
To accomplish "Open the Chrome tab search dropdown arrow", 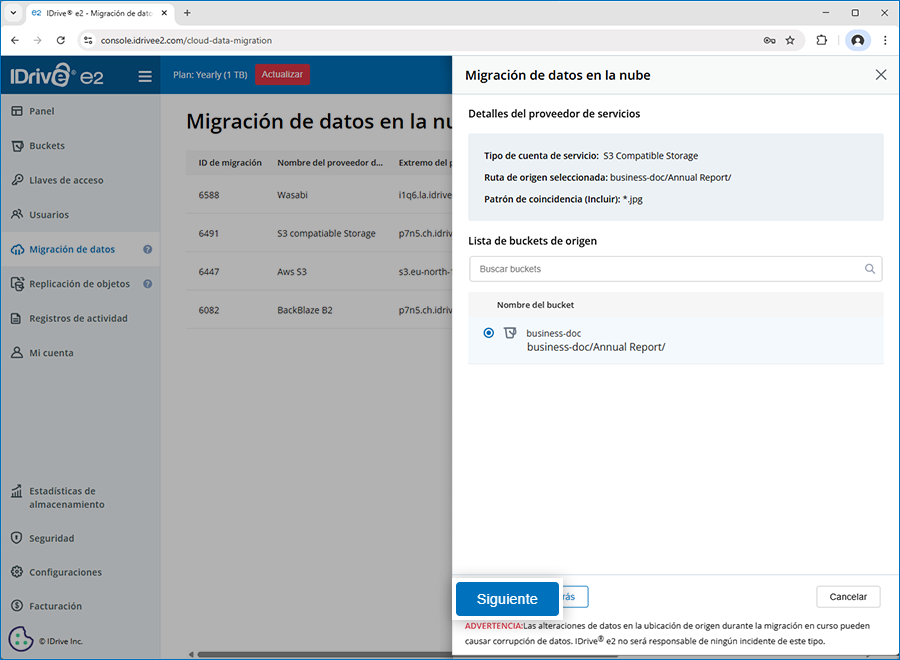I will 13,13.
